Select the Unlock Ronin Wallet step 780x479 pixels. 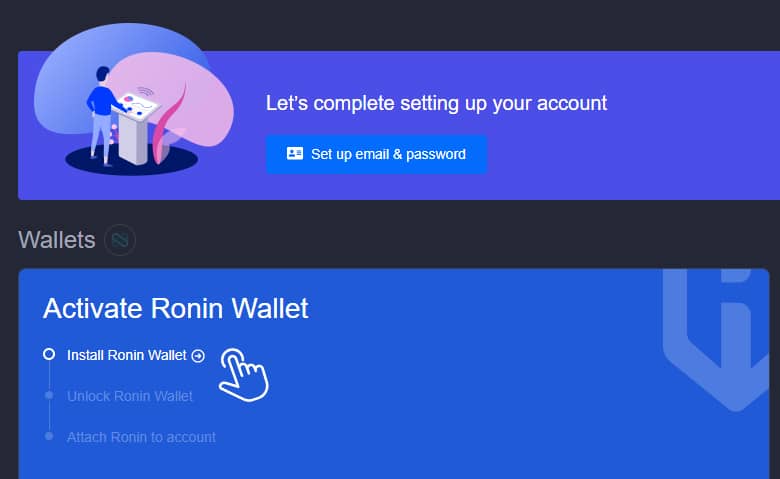point(129,396)
